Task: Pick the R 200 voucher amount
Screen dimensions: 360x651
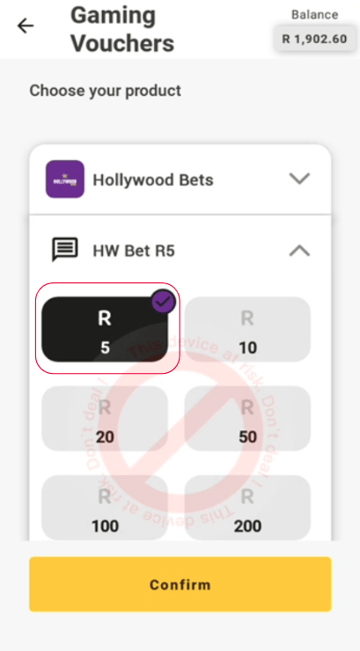Action: click(247, 507)
